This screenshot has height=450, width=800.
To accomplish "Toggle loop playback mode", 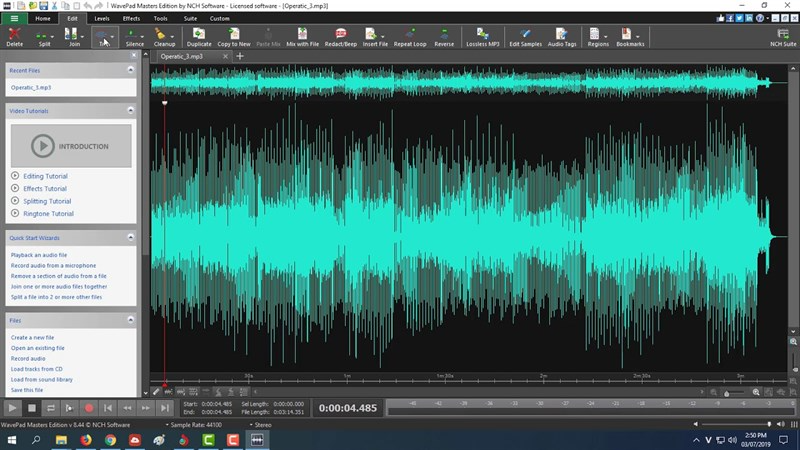I will pos(51,408).
